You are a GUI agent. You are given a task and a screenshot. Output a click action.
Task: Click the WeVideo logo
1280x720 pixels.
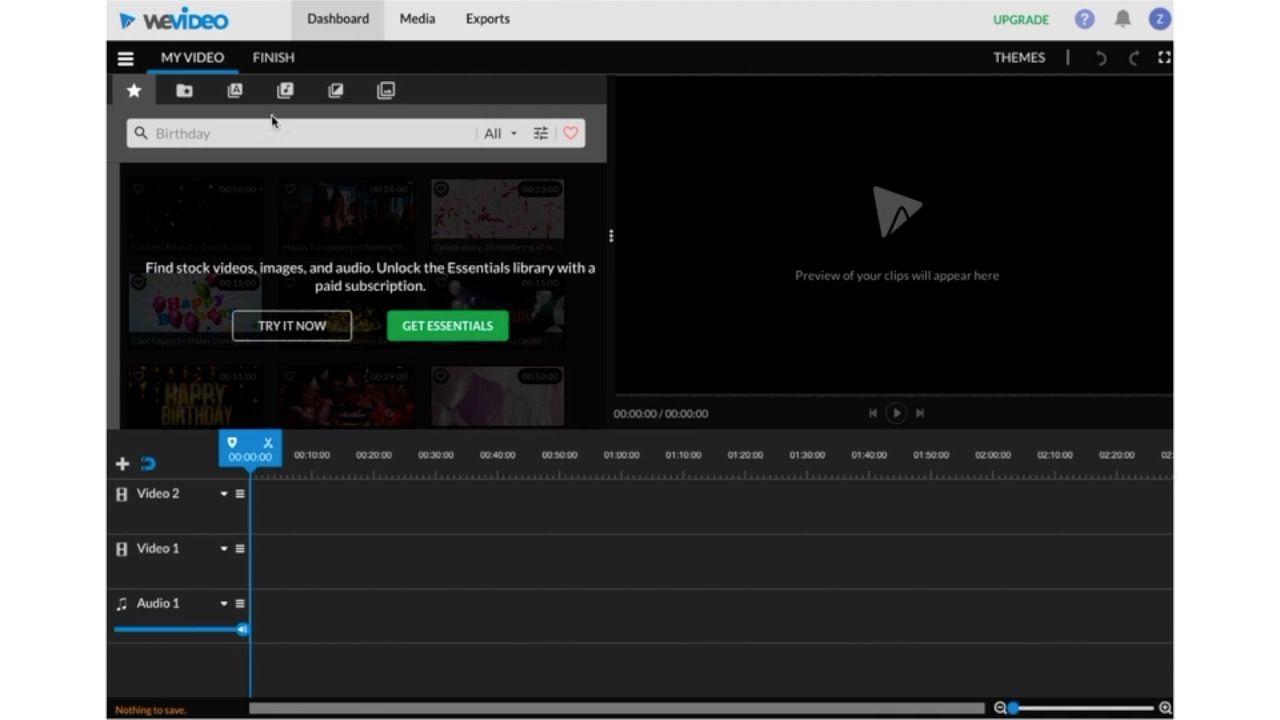coord(173,19)
